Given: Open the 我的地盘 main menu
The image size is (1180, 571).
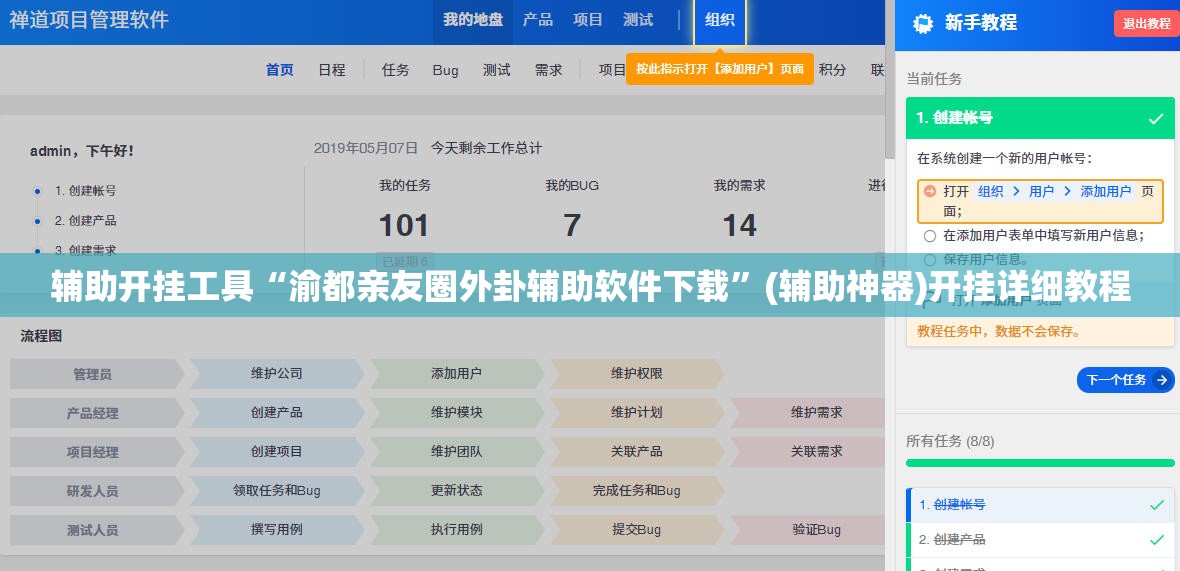Looking at the screenshot, I should coord(473,20).
